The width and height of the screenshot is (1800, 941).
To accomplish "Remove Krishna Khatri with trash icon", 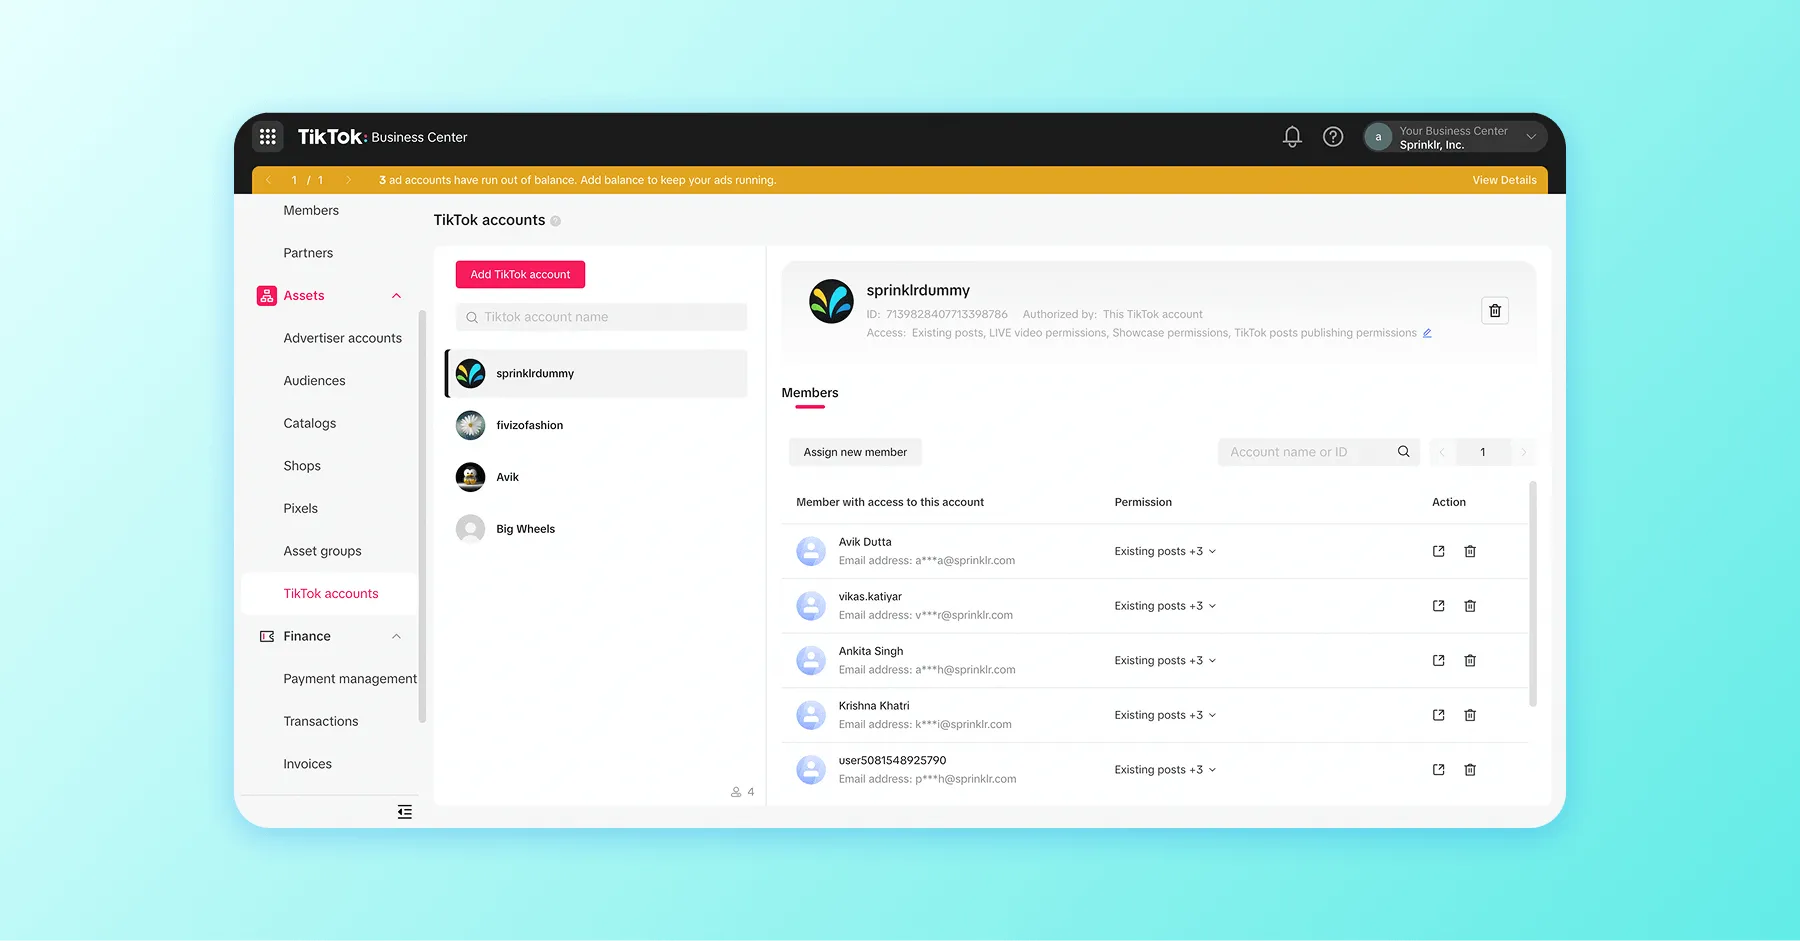I will point(1470,715).
